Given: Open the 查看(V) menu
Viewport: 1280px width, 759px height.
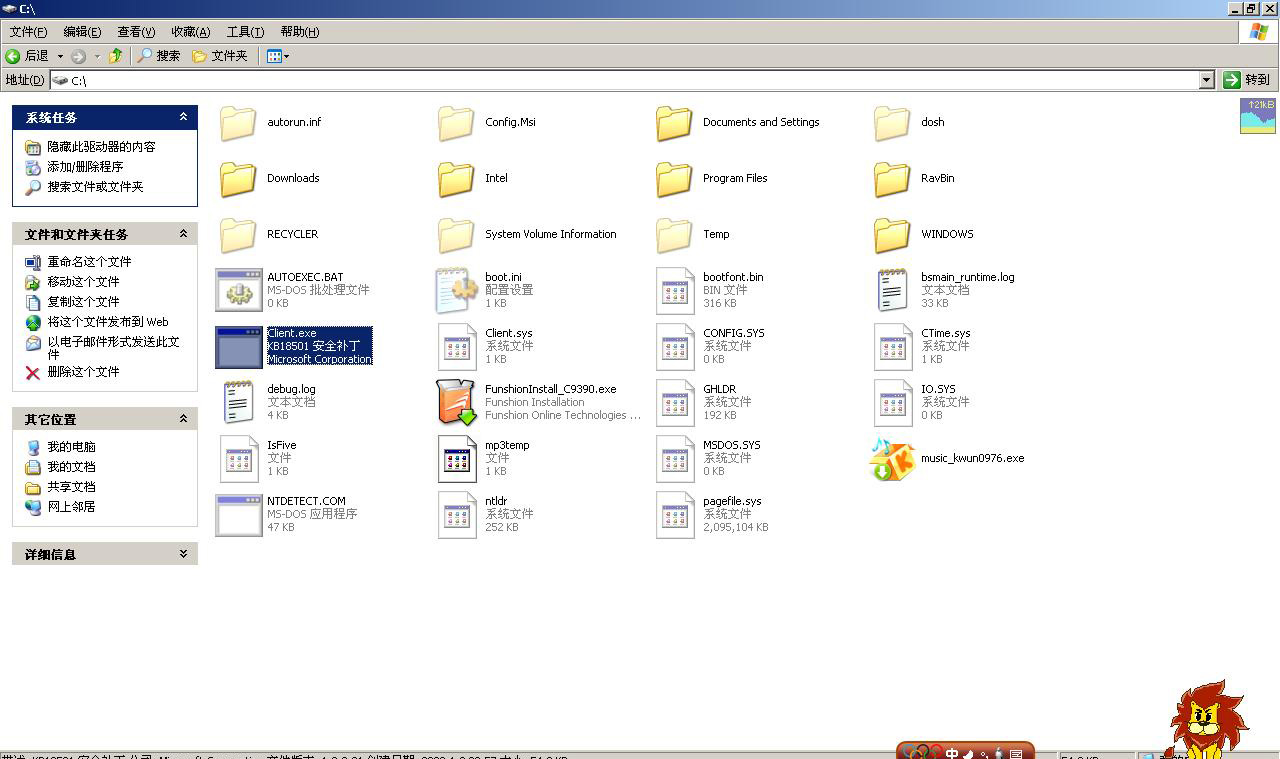Looking at the screenshot, I should coord(136,32).
